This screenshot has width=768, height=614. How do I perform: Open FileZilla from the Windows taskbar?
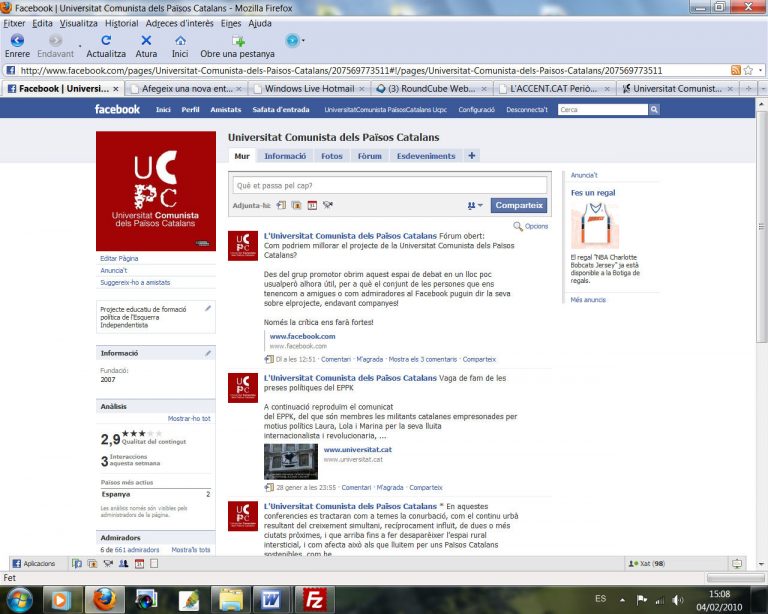[x=314, y=600]
